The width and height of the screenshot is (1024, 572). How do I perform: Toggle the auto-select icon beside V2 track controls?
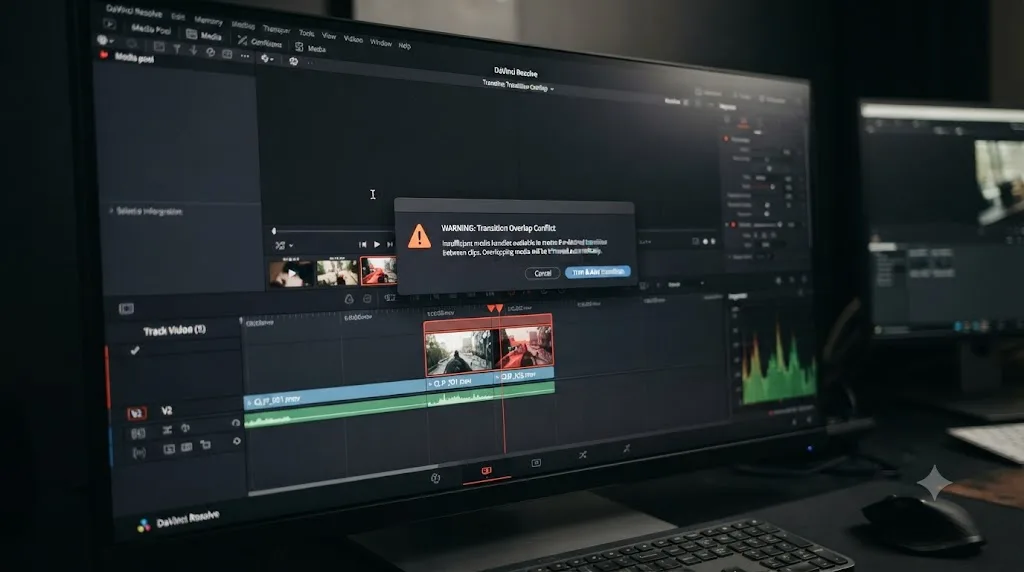click(167, 430)
